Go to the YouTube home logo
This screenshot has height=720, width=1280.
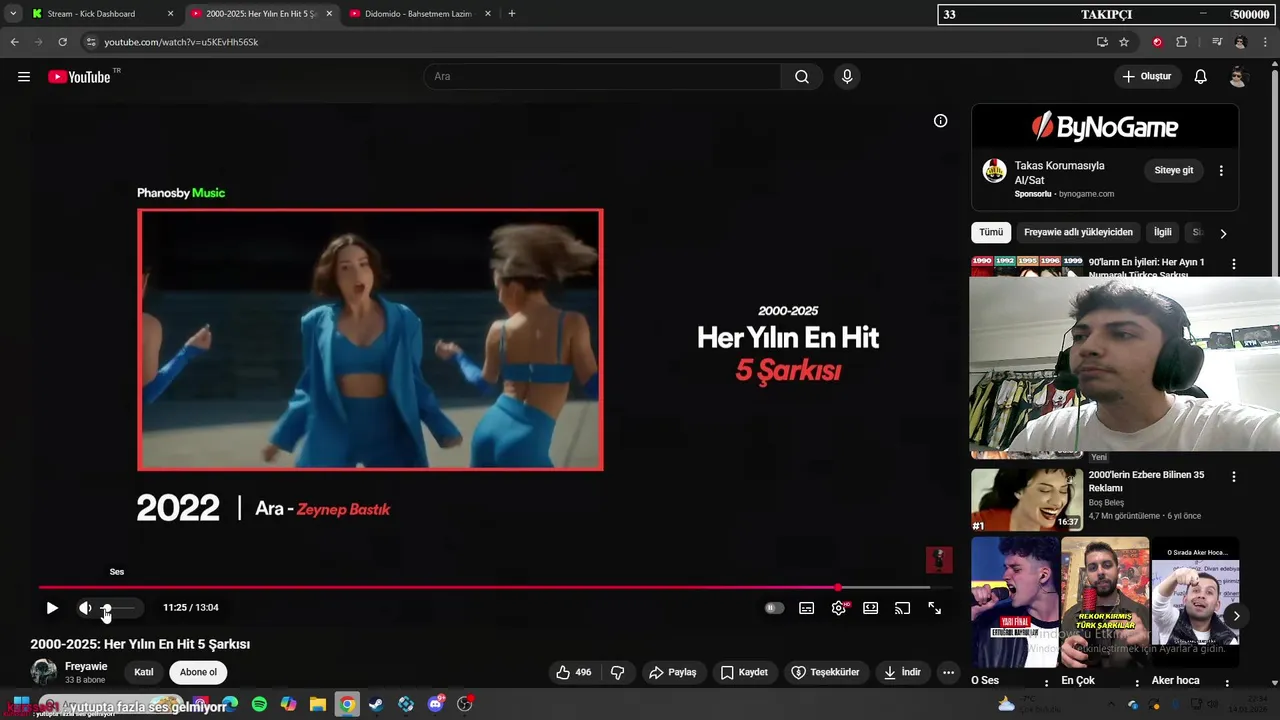[79, 77]
